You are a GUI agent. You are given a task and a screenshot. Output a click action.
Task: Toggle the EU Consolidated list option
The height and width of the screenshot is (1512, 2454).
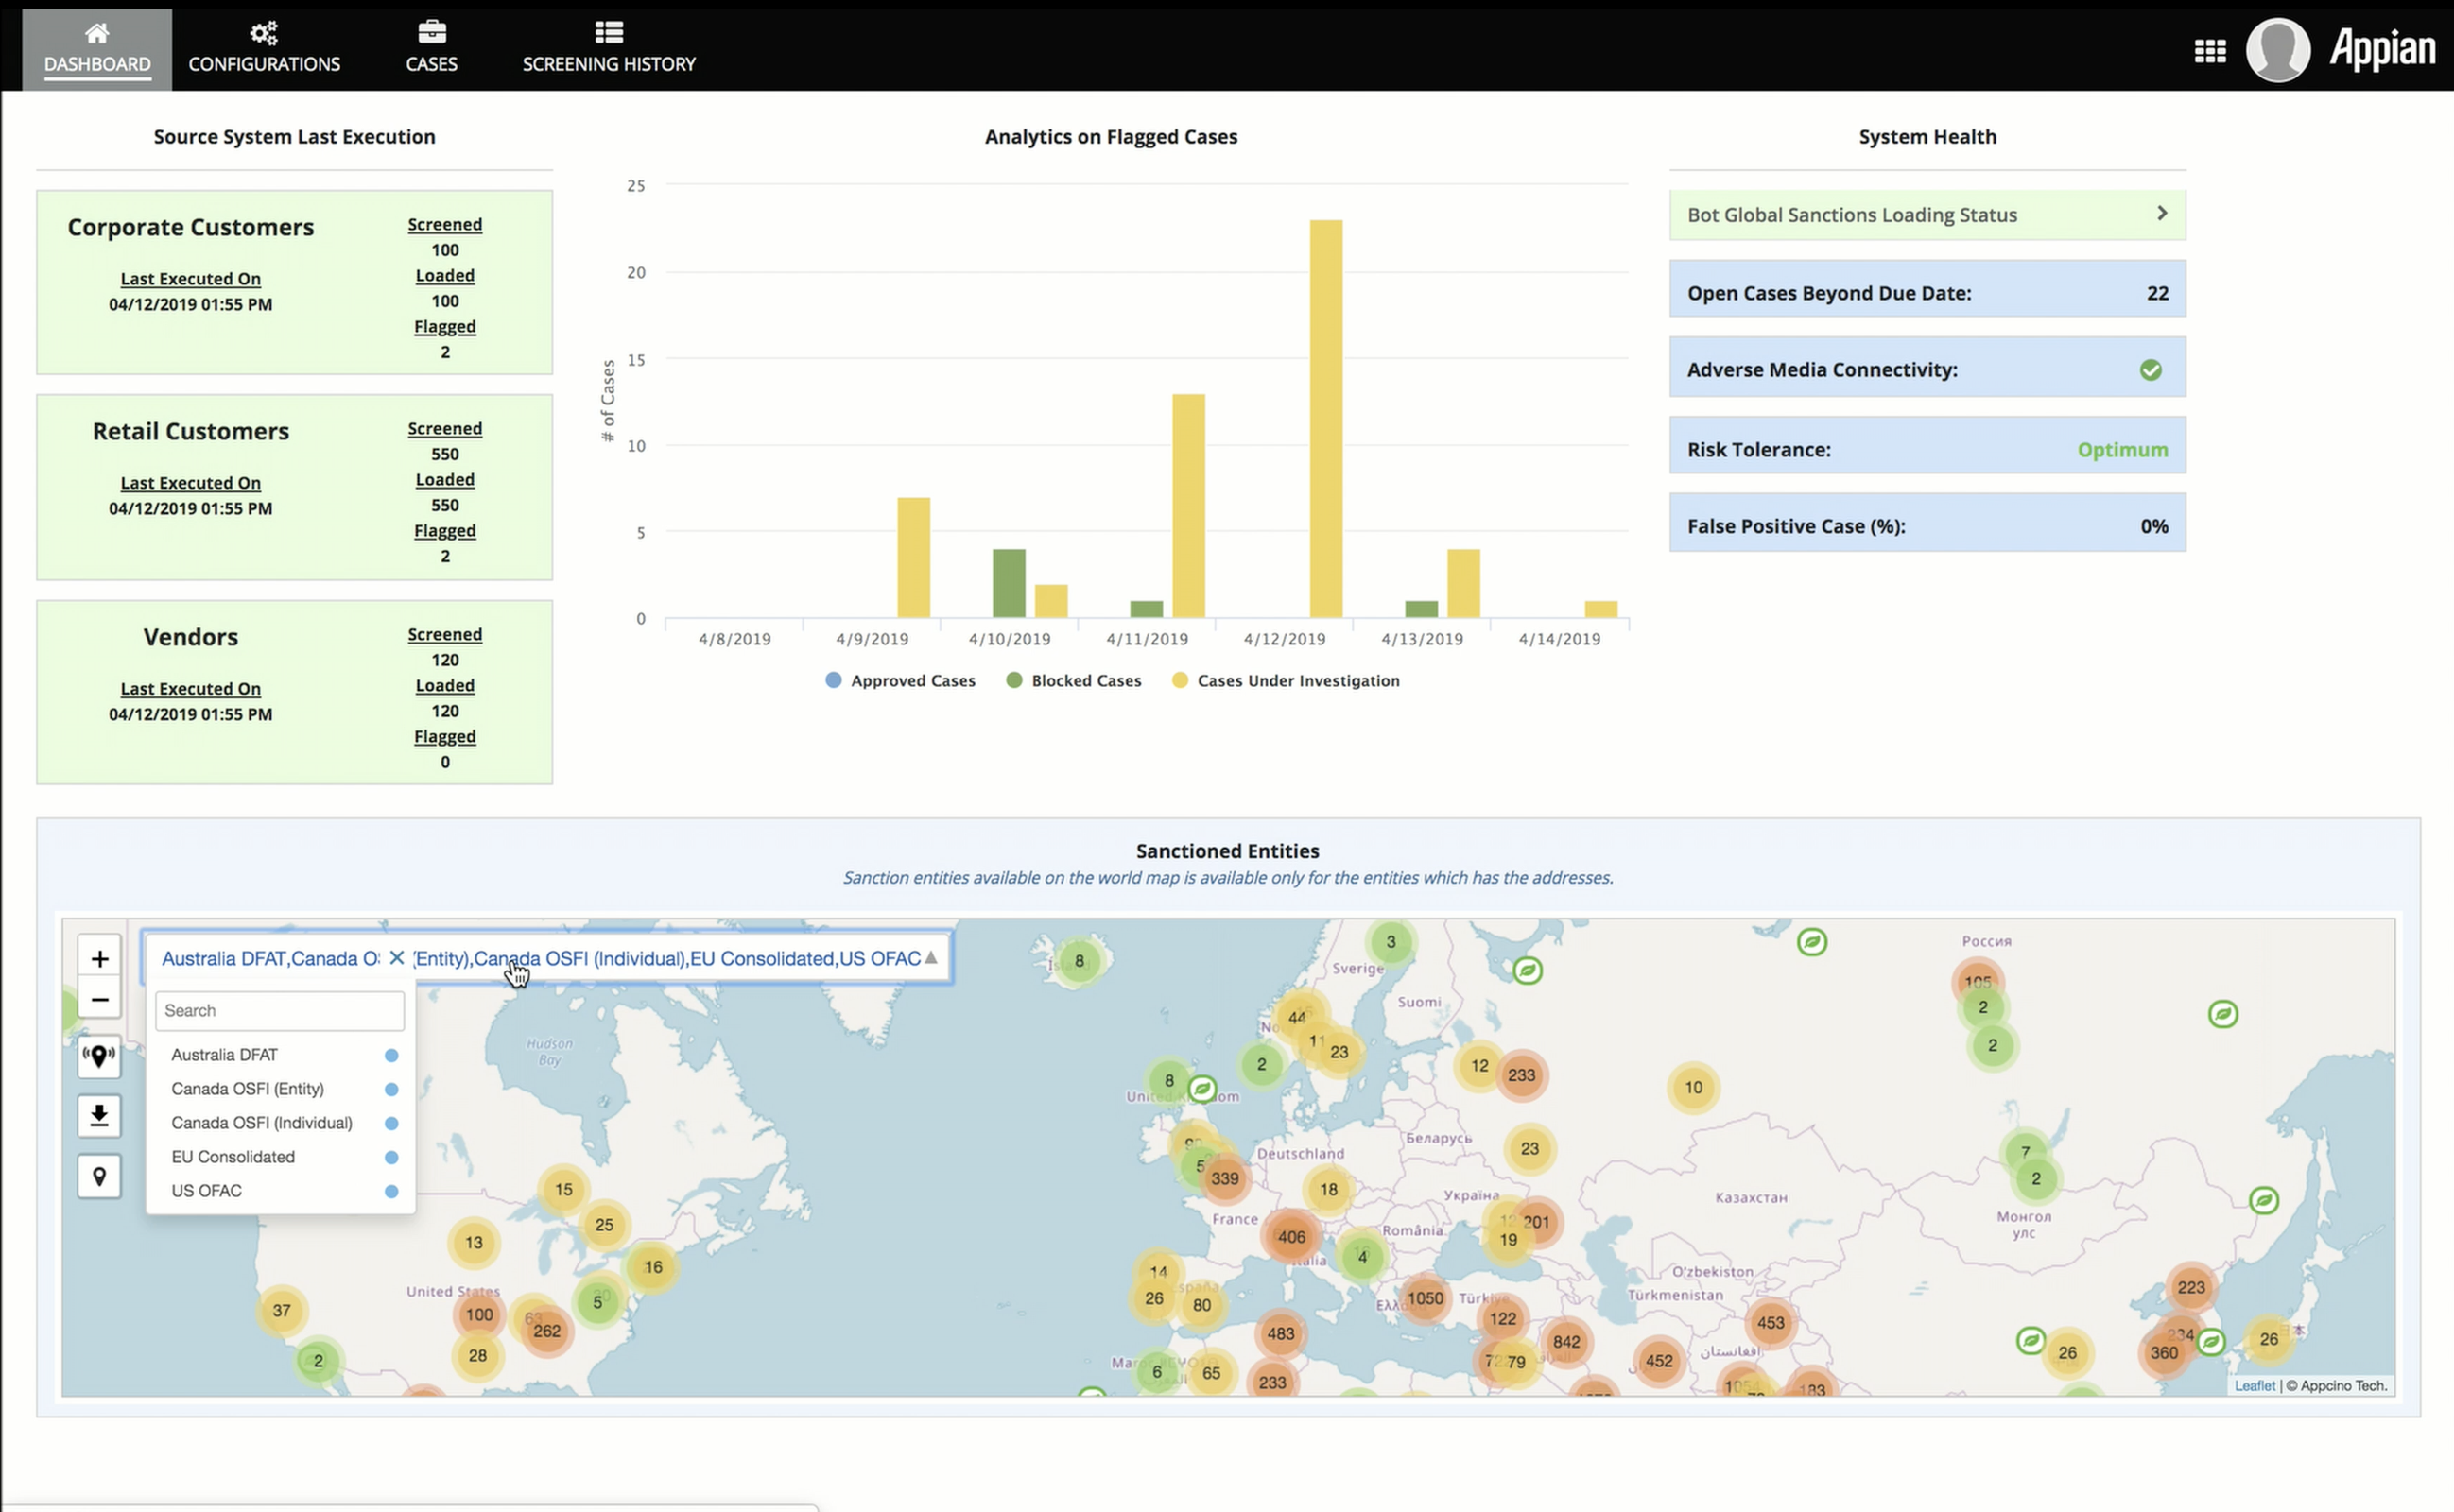(233, 1157)
